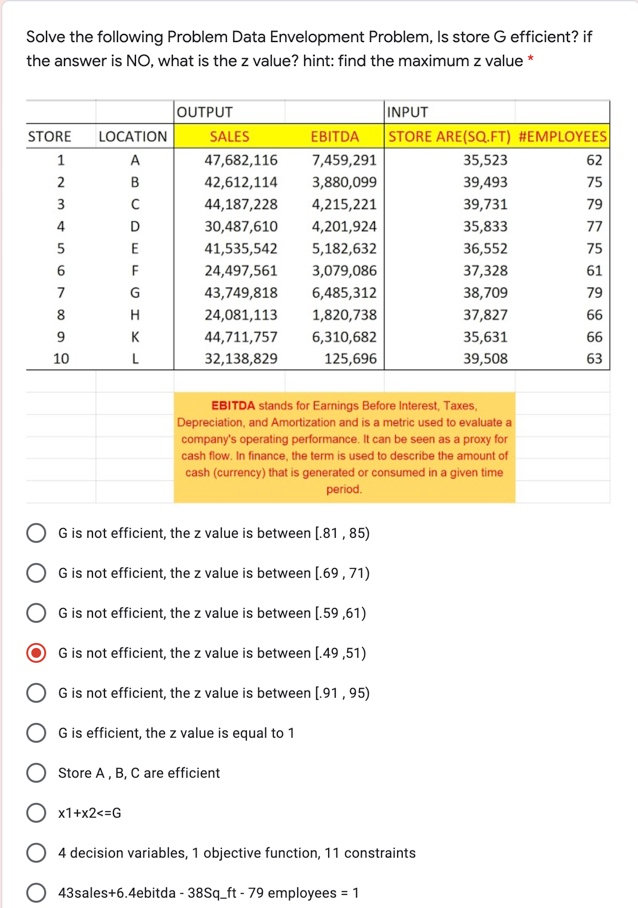638x908 pixels.
Task: Click the #EMPLOYEES column header
Action: [x=563, y=135]
